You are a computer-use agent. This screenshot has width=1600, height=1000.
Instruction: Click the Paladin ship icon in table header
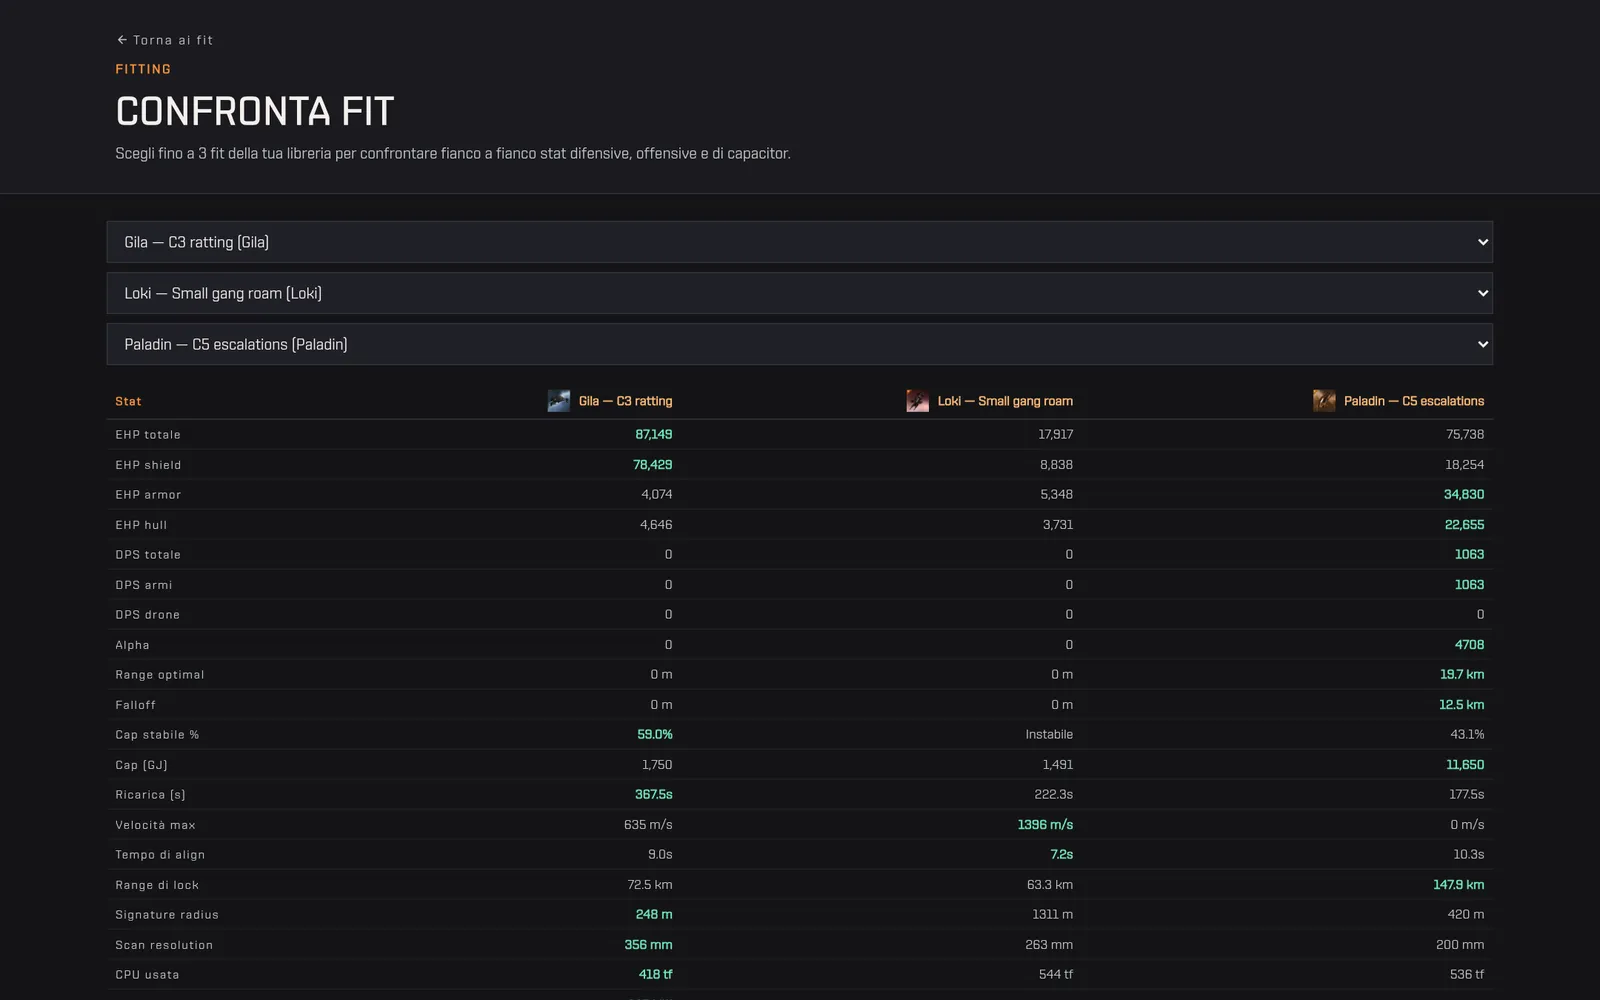click(1324, 401)
